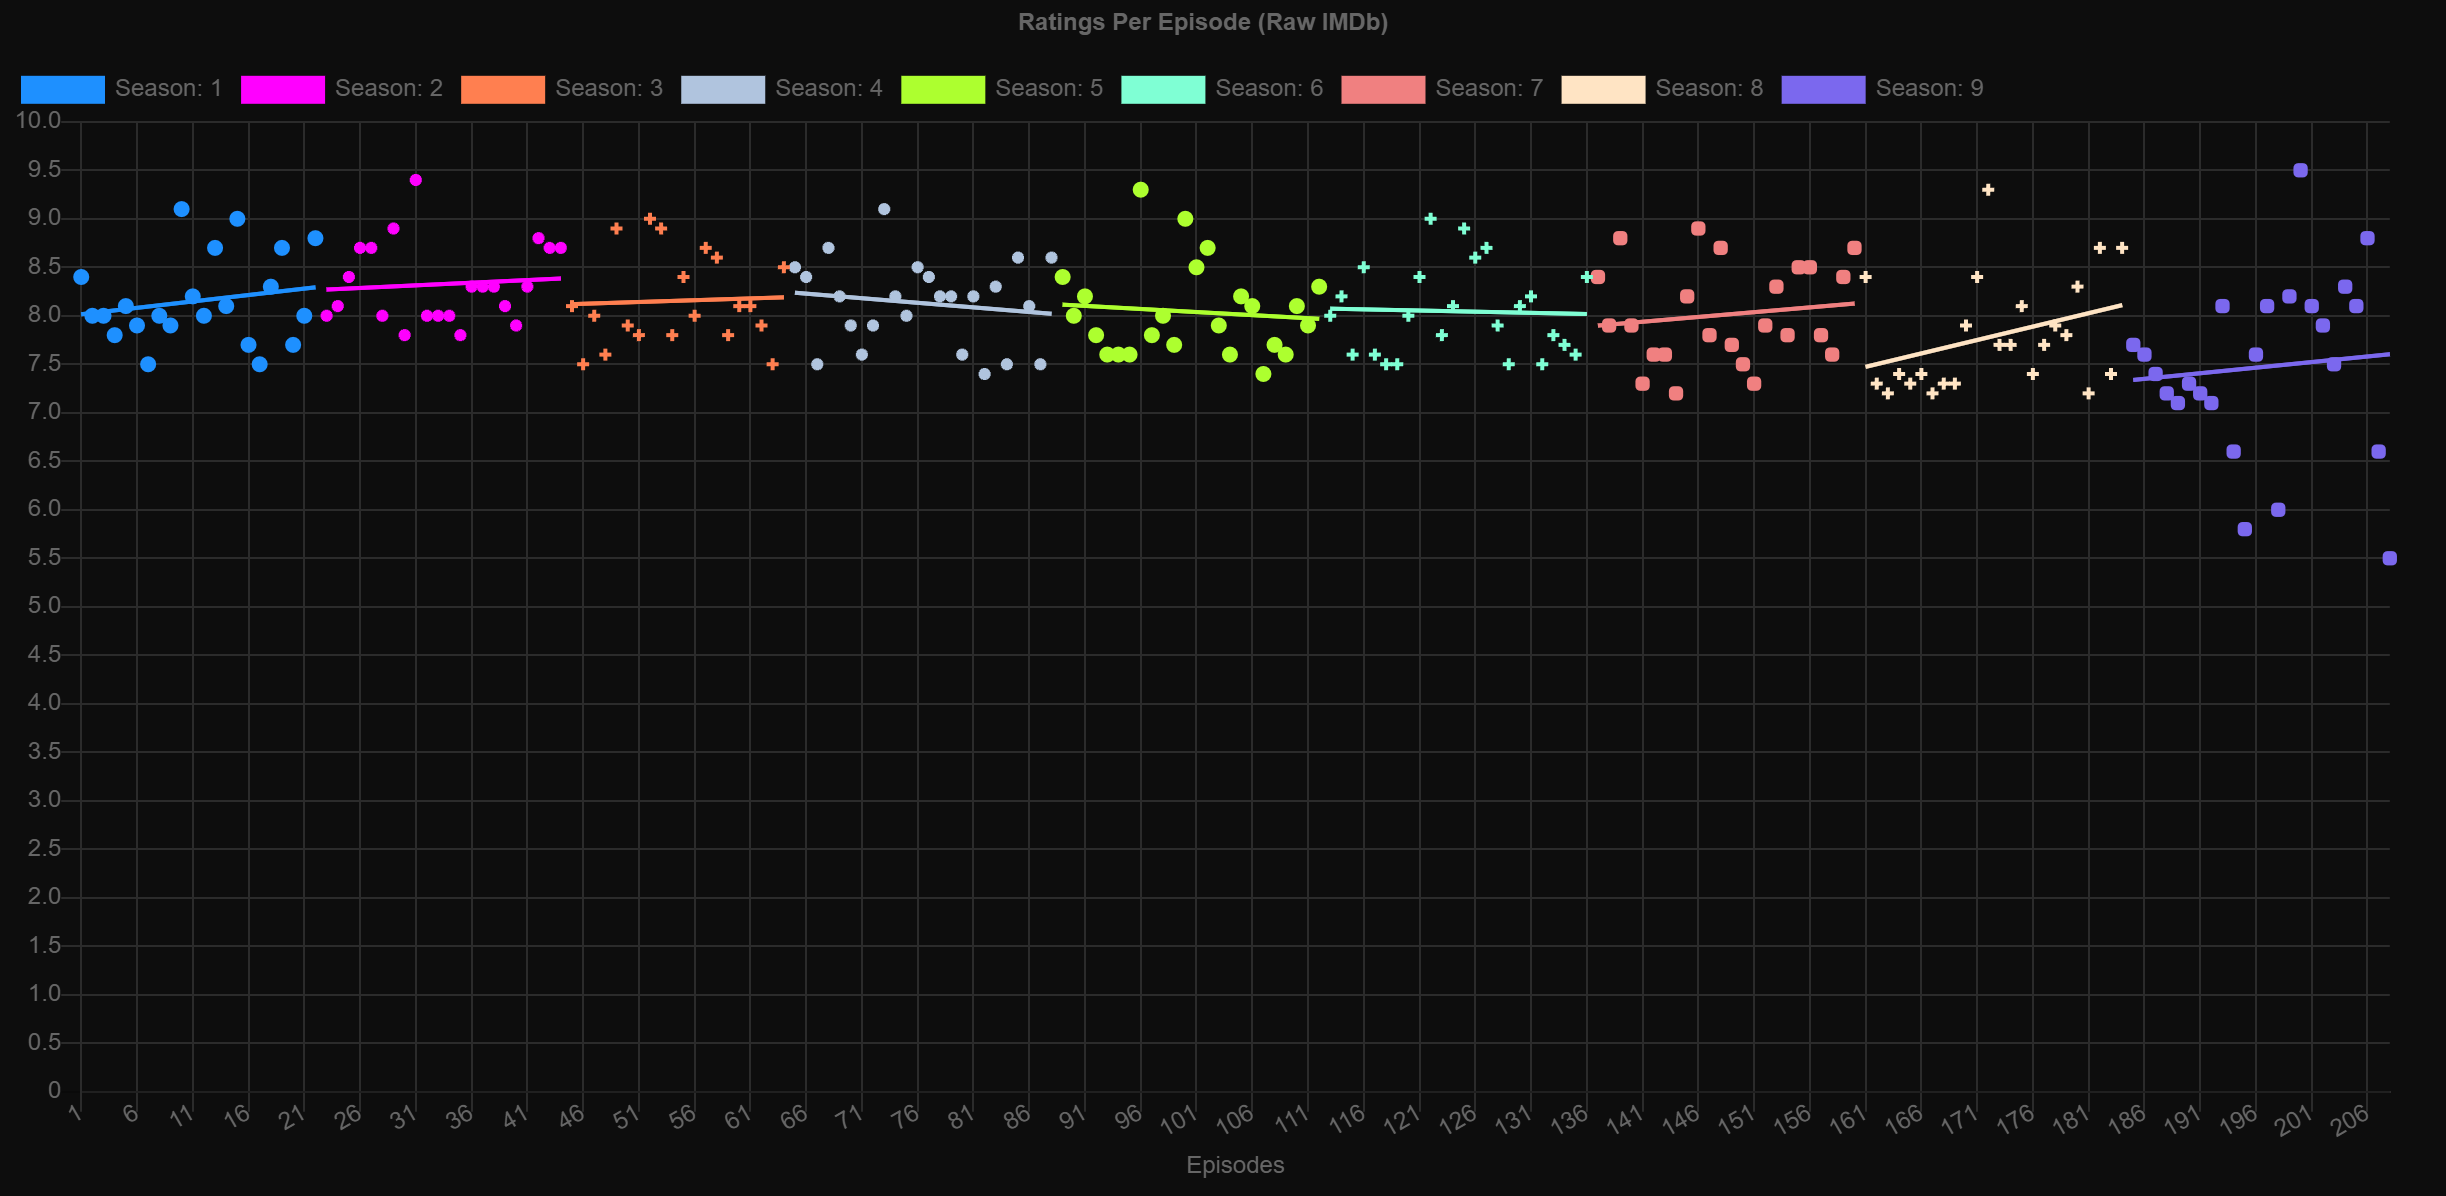Click the Season 9 purple legend swatch
Image resolution: width=2446 pixels, height=1196 pixels.
click(x=1822, y=89)
